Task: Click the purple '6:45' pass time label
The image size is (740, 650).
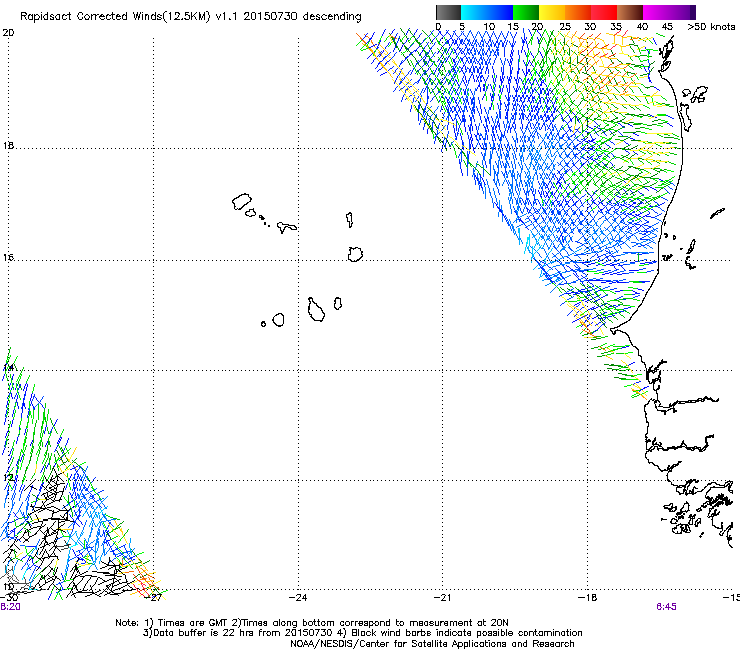Action: [666, 607]
